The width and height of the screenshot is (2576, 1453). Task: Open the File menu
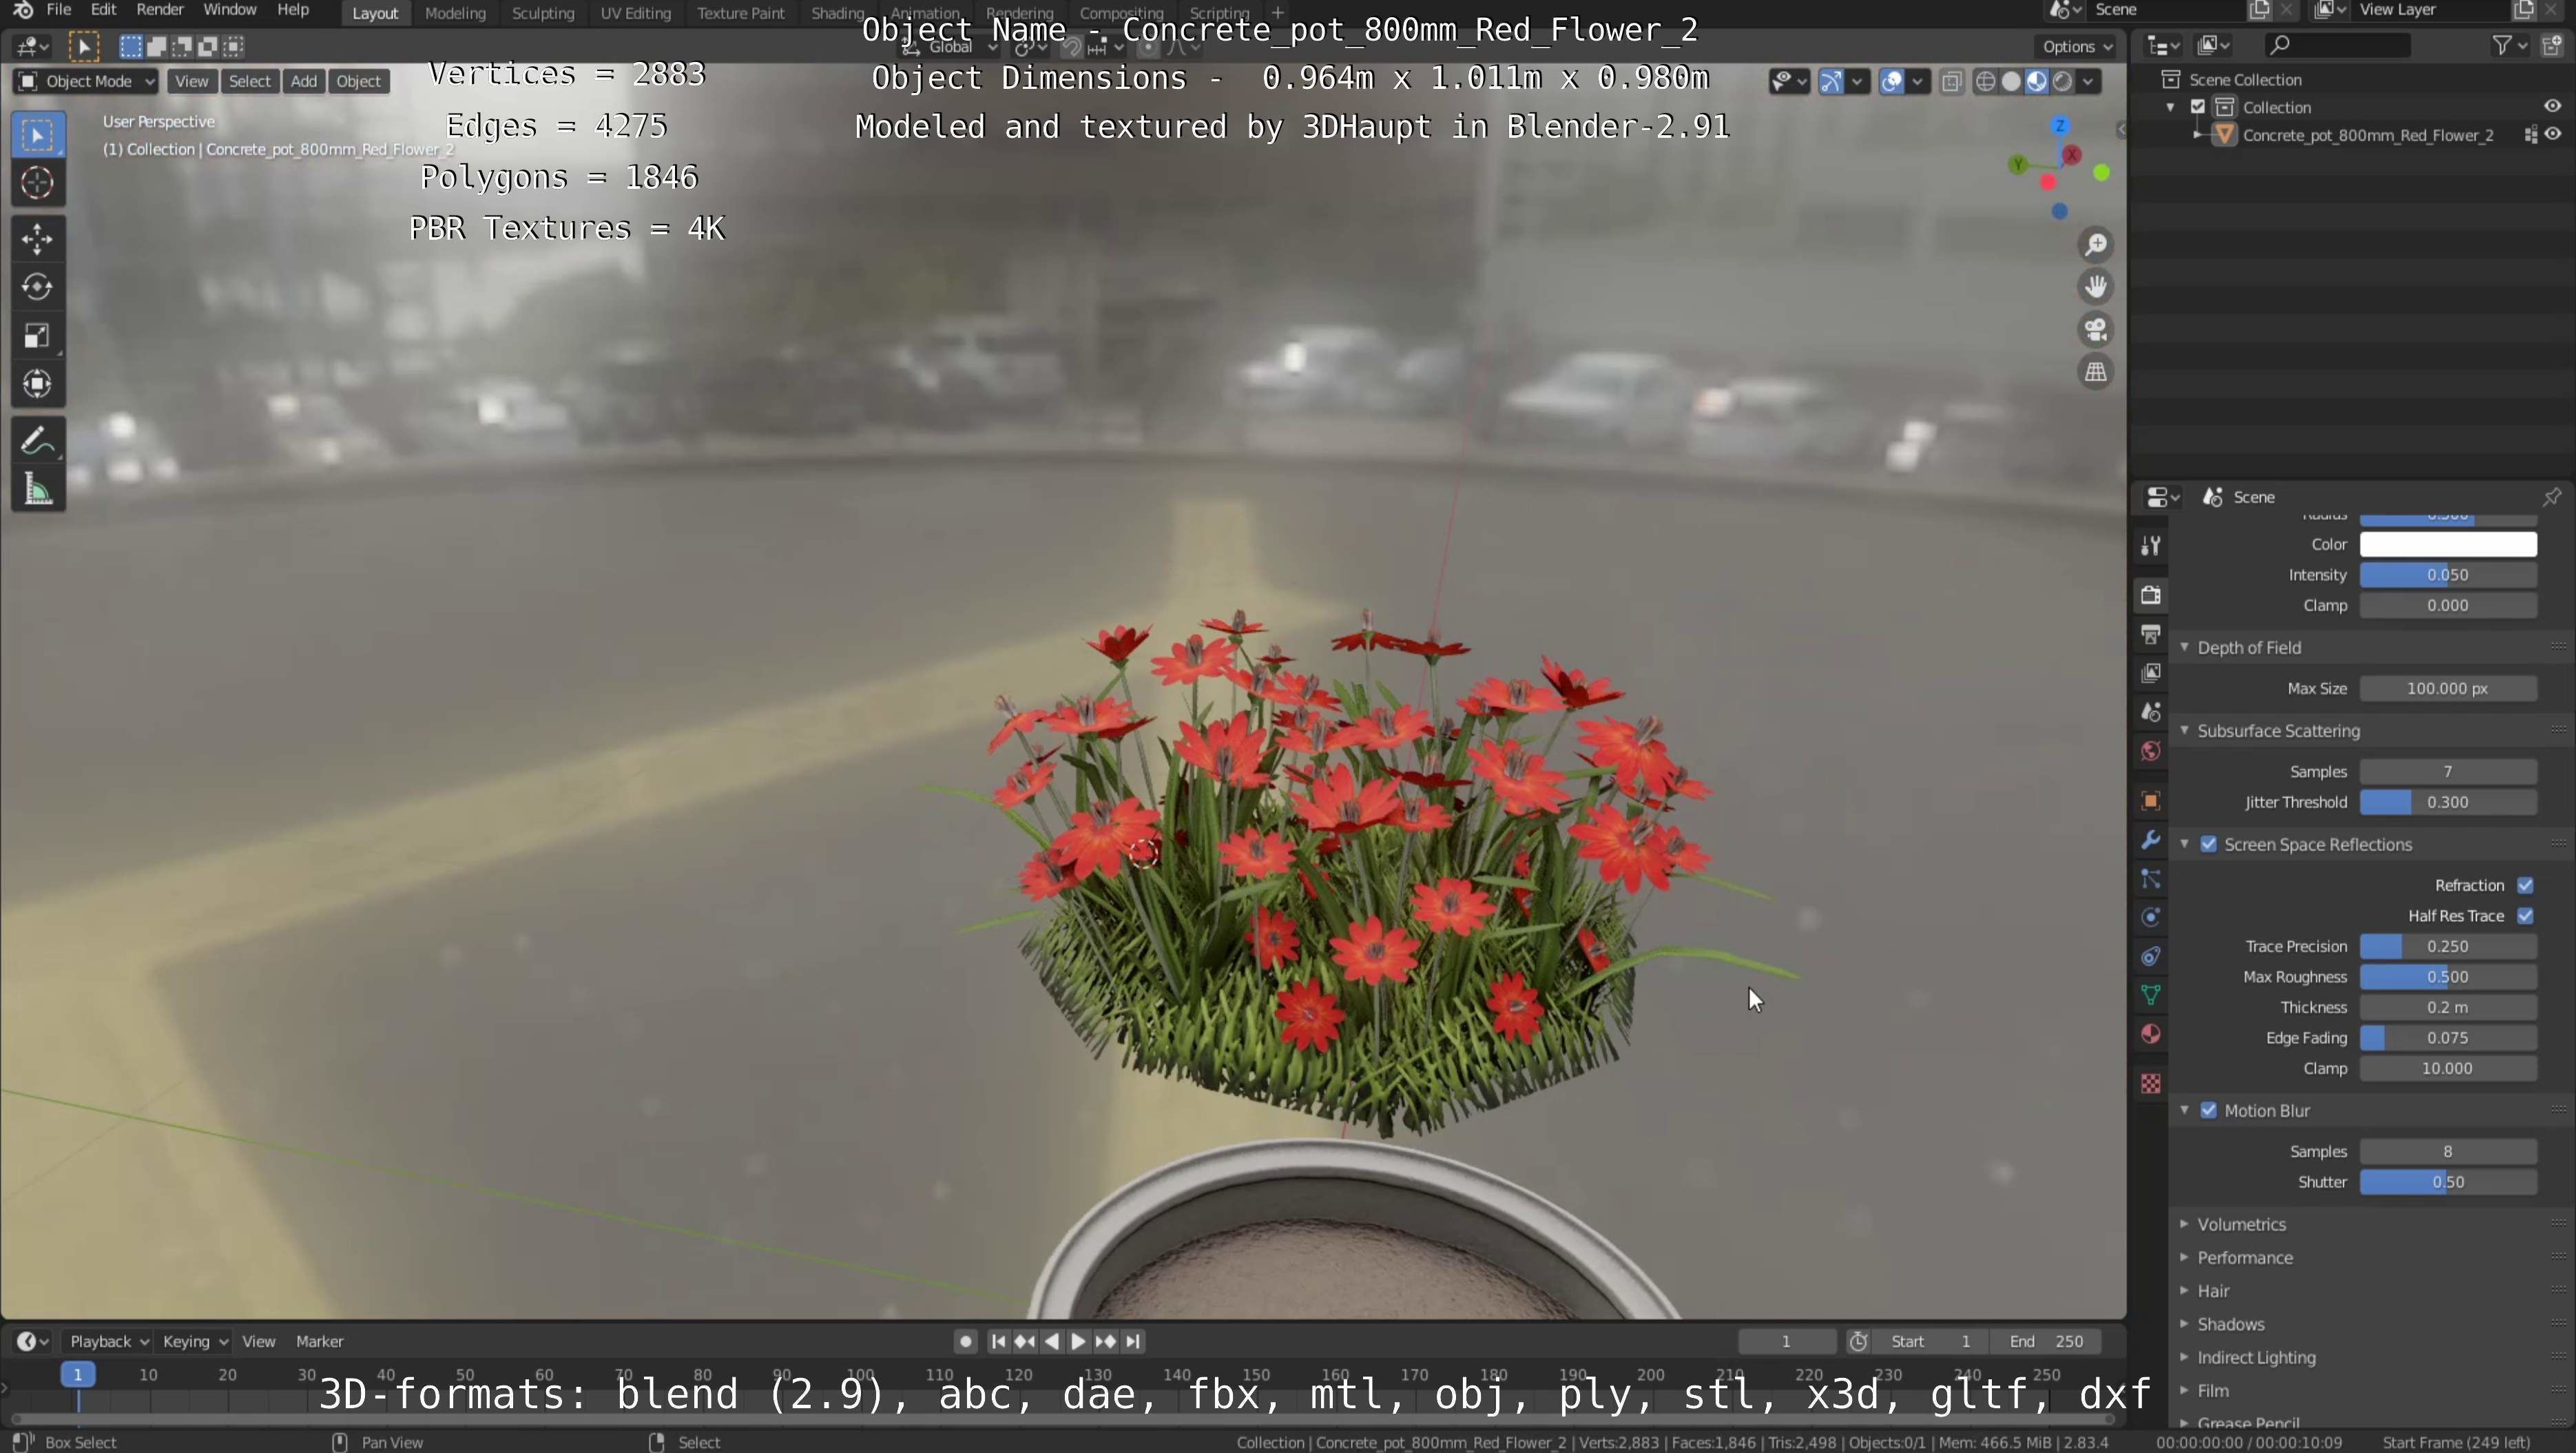pos(59,10)
